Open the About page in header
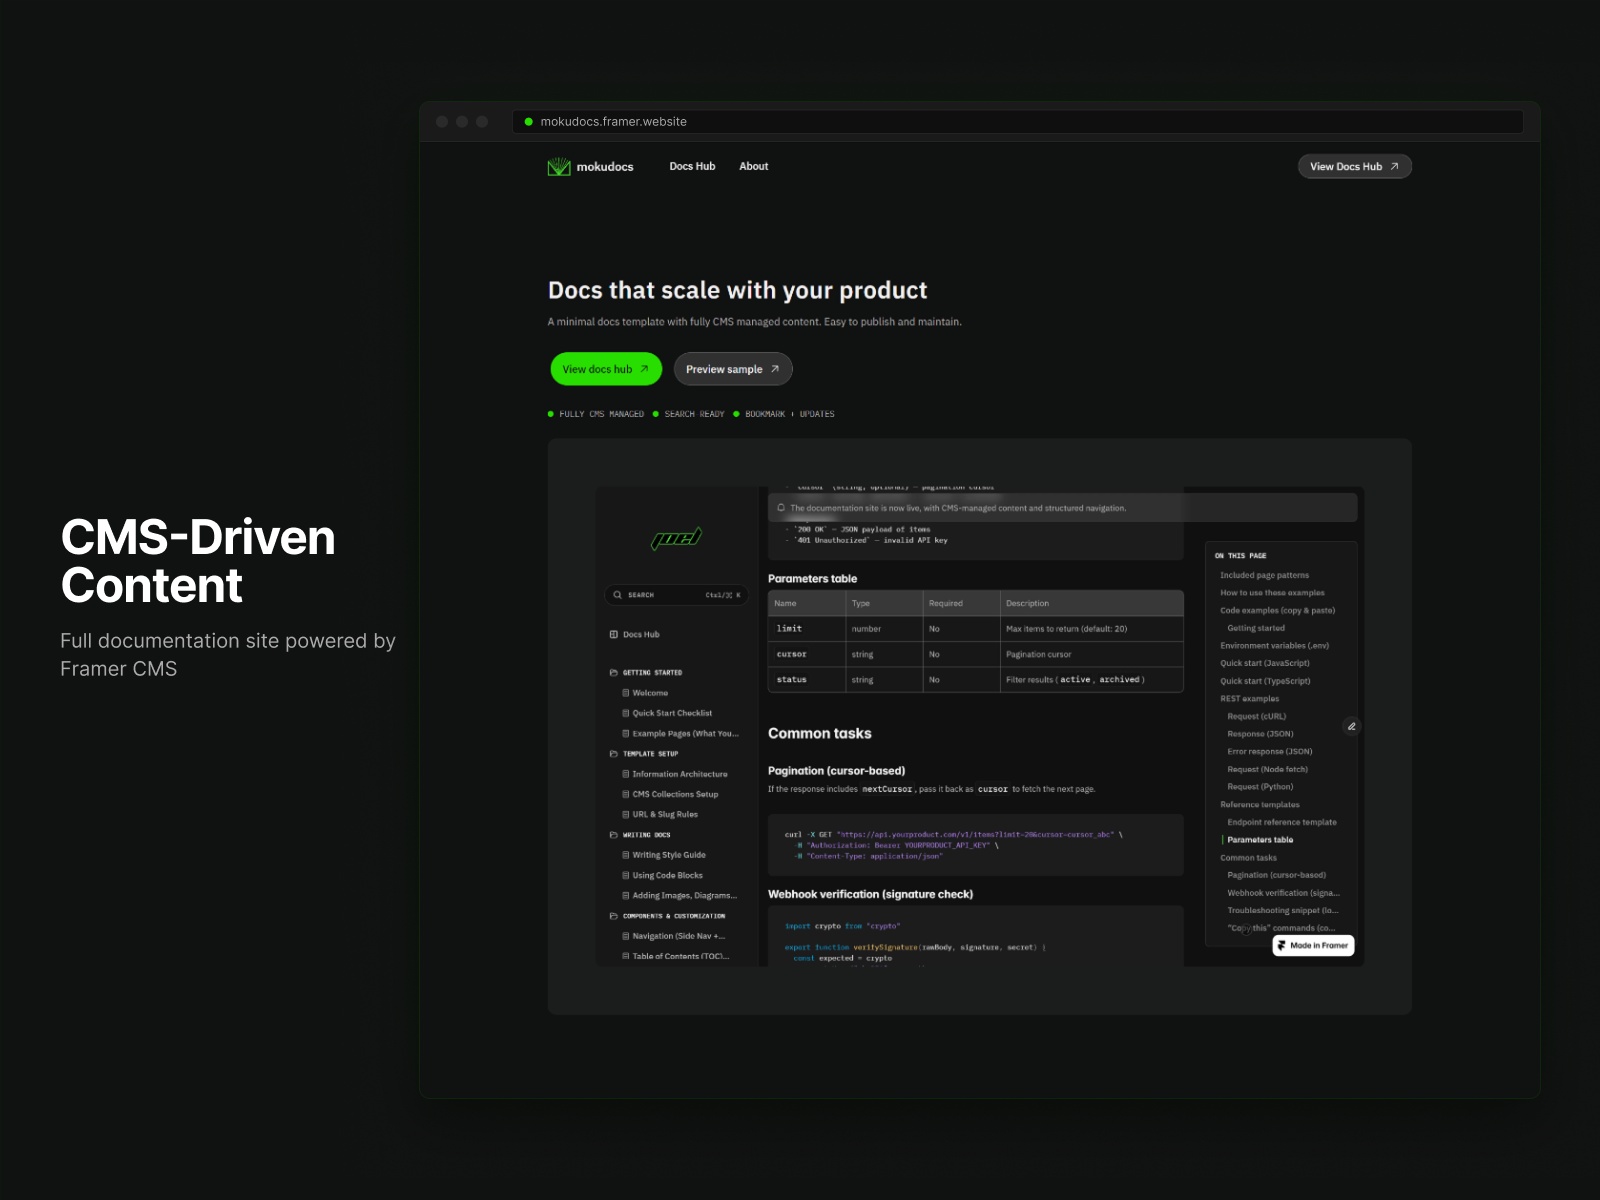 [753, 166]
